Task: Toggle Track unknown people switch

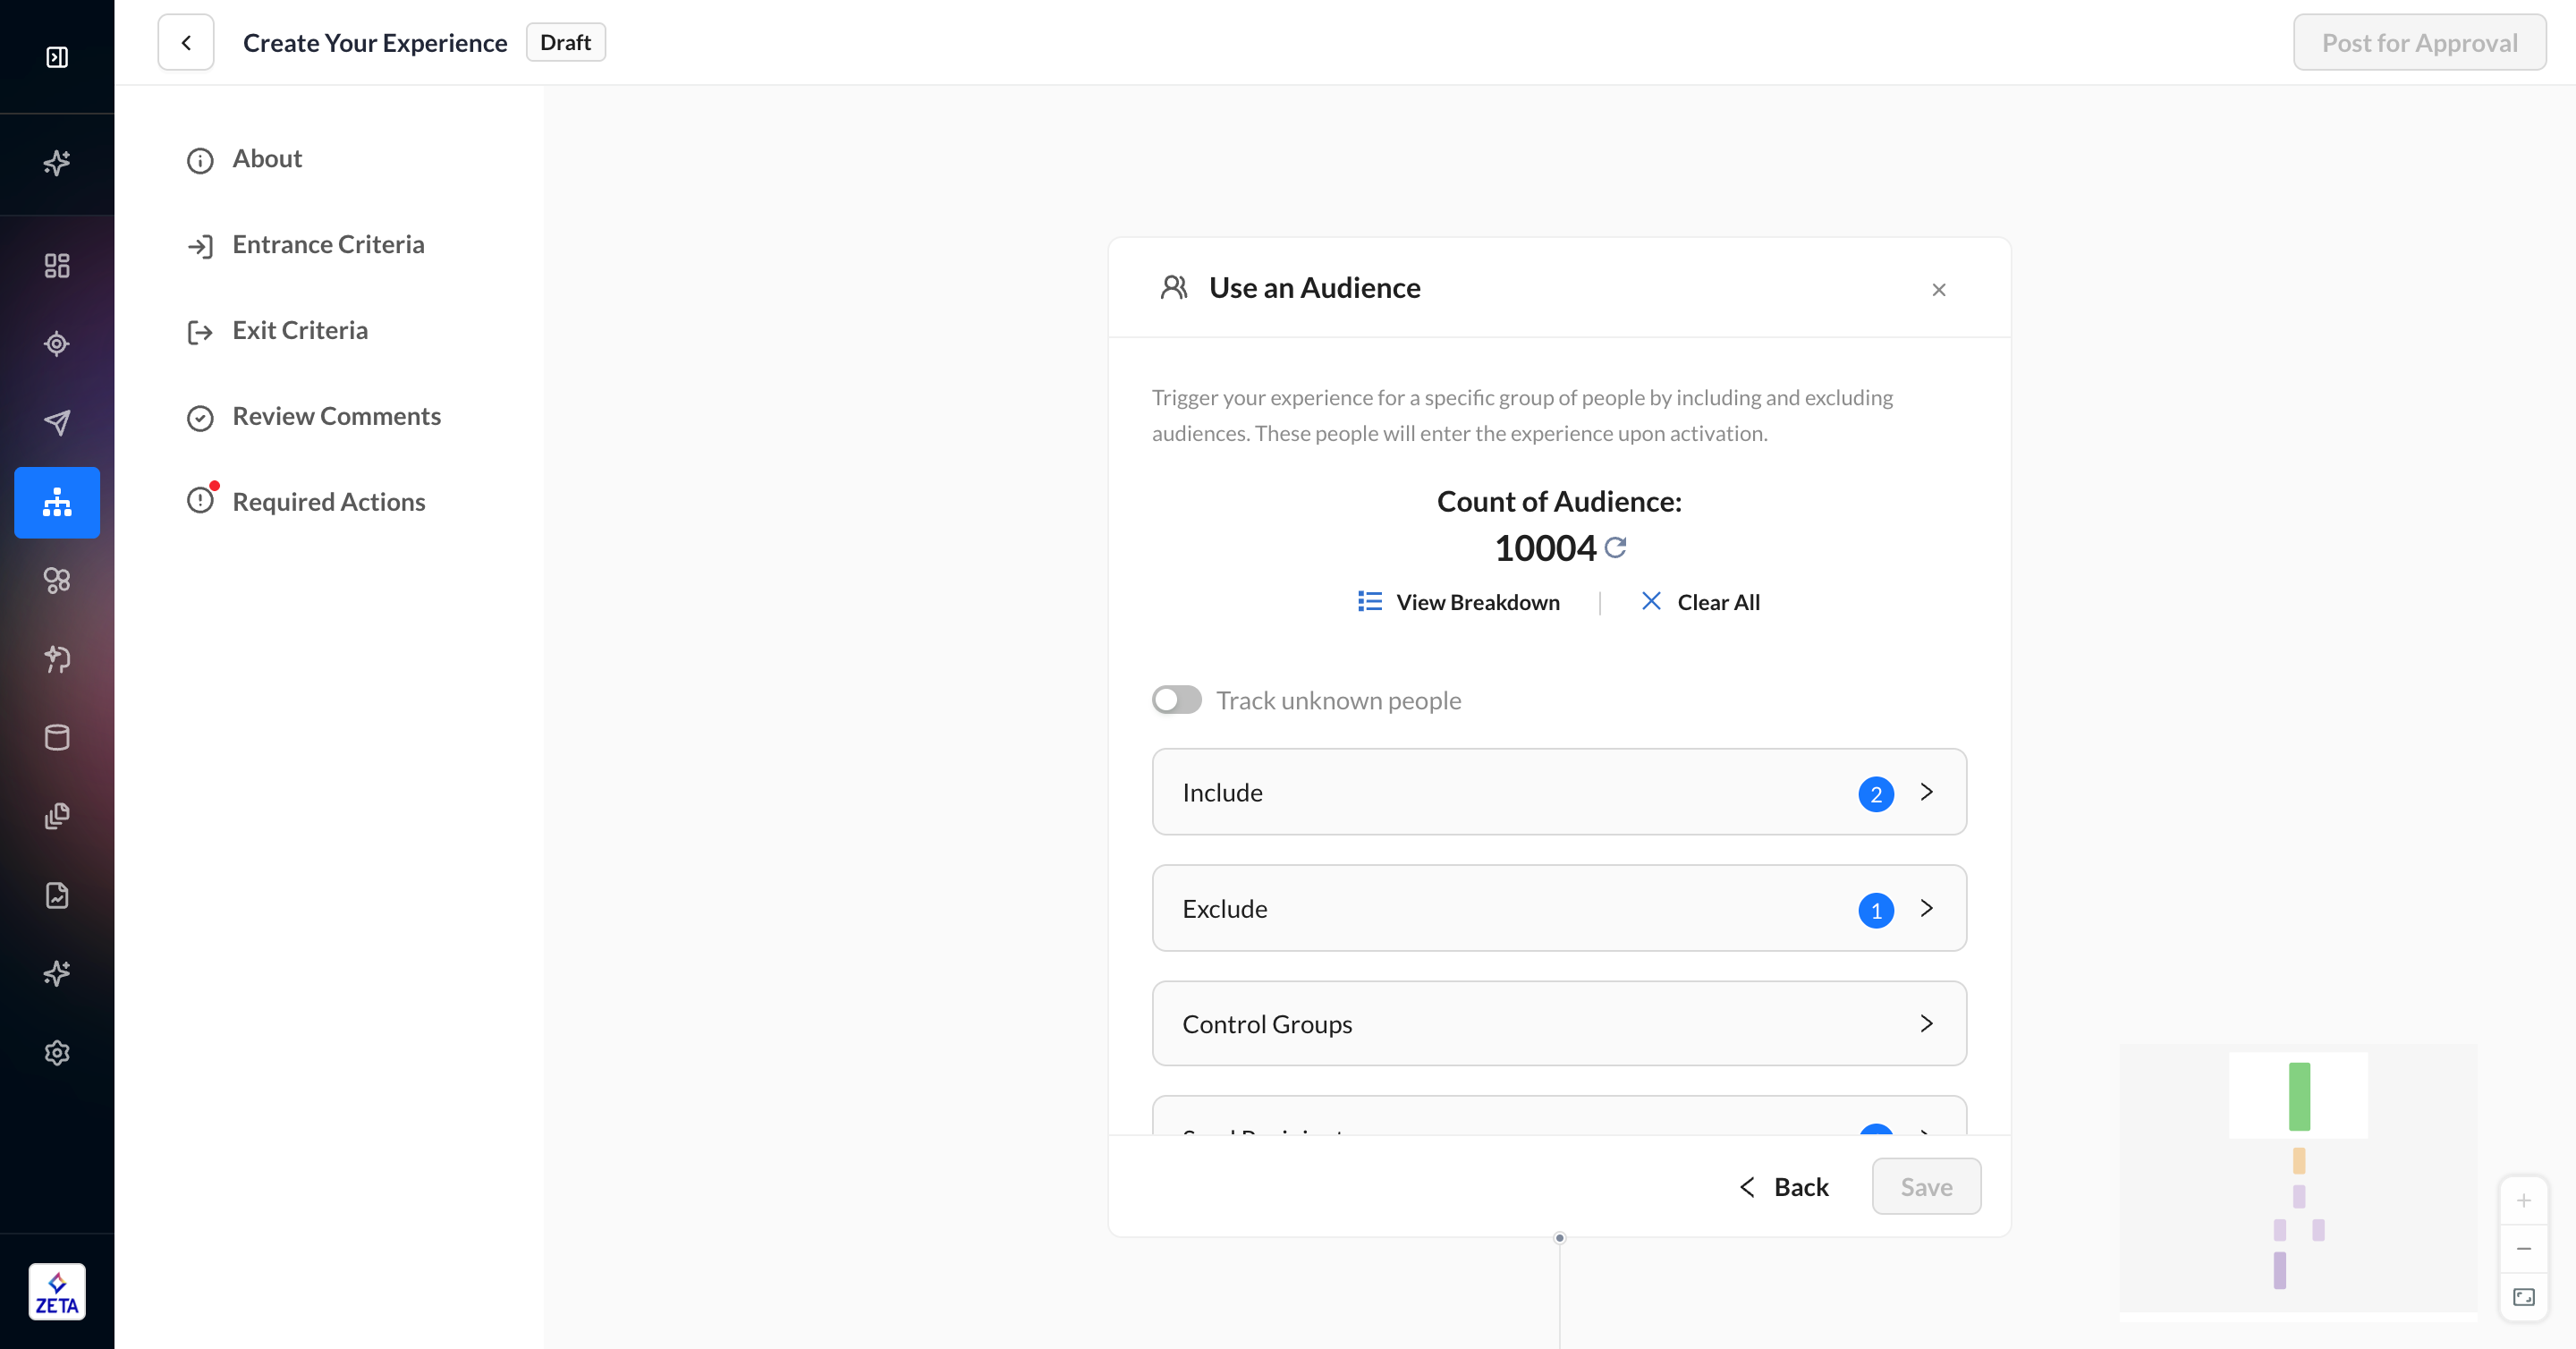Action: tap(1176, 700)
